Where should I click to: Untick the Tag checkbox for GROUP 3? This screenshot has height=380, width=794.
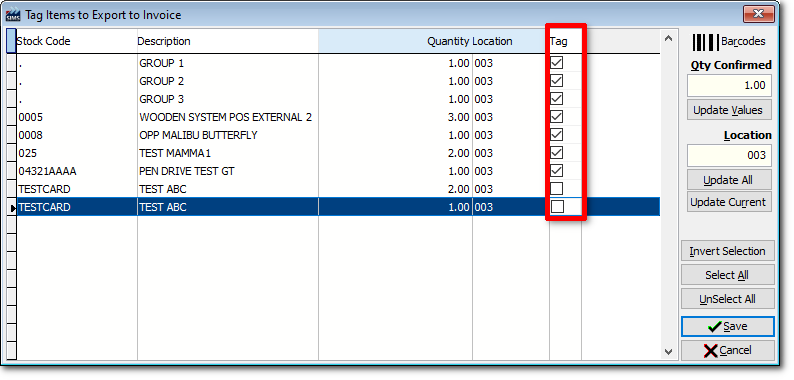pos(557,99)
